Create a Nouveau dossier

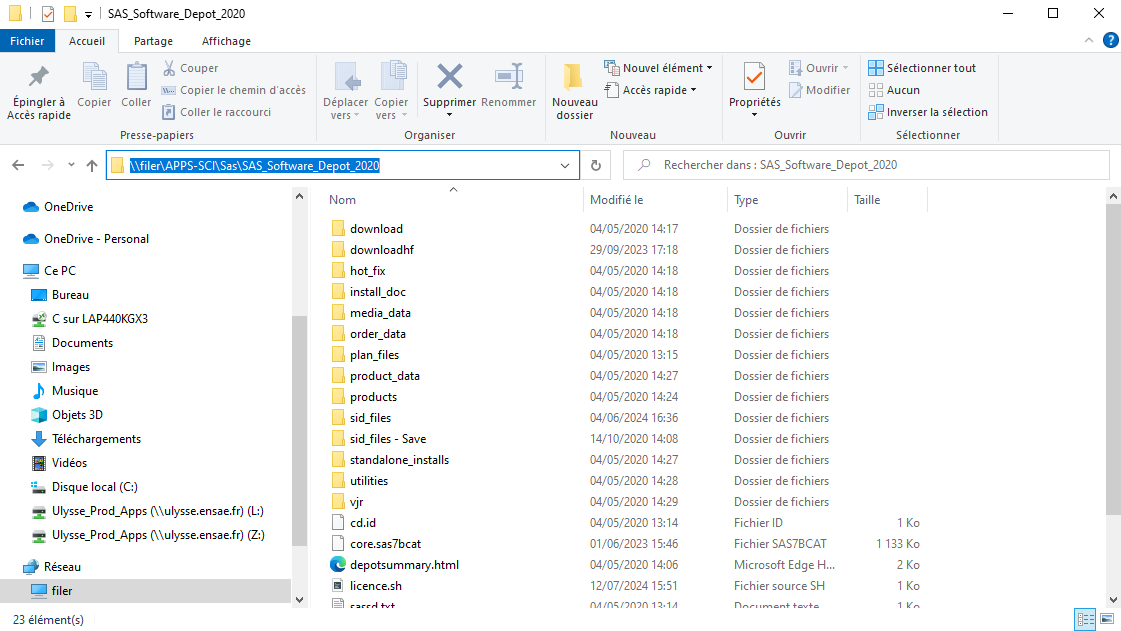[575, 91]
